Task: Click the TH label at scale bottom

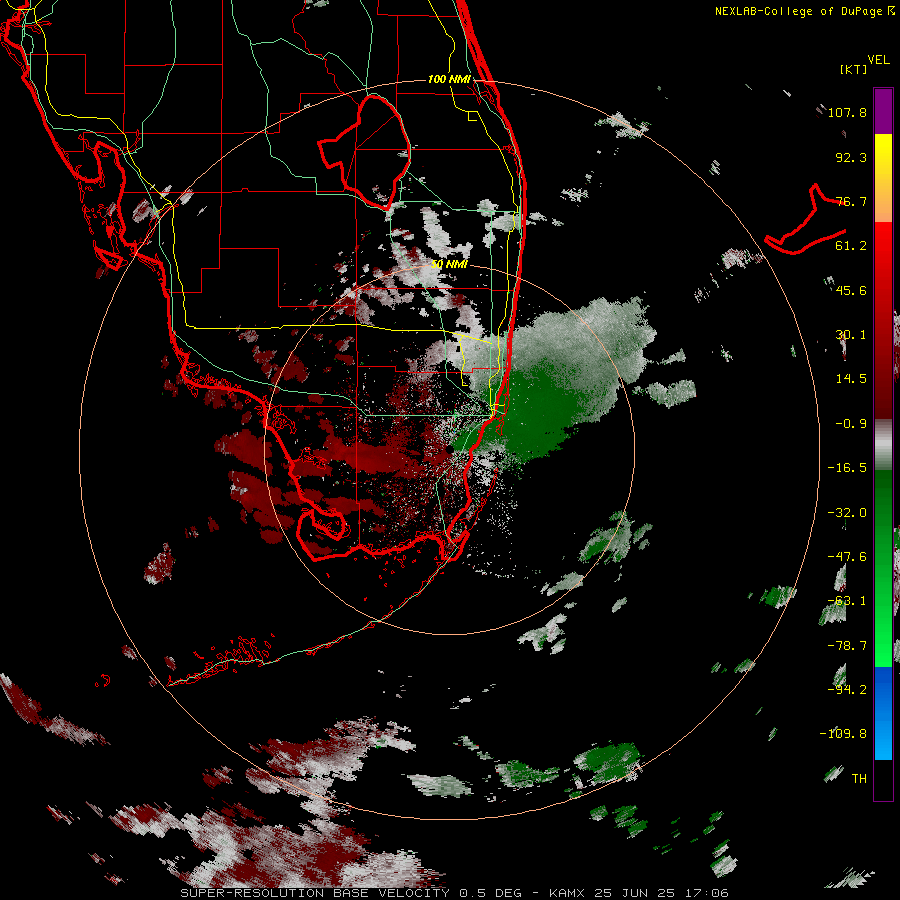Action: 859,779
